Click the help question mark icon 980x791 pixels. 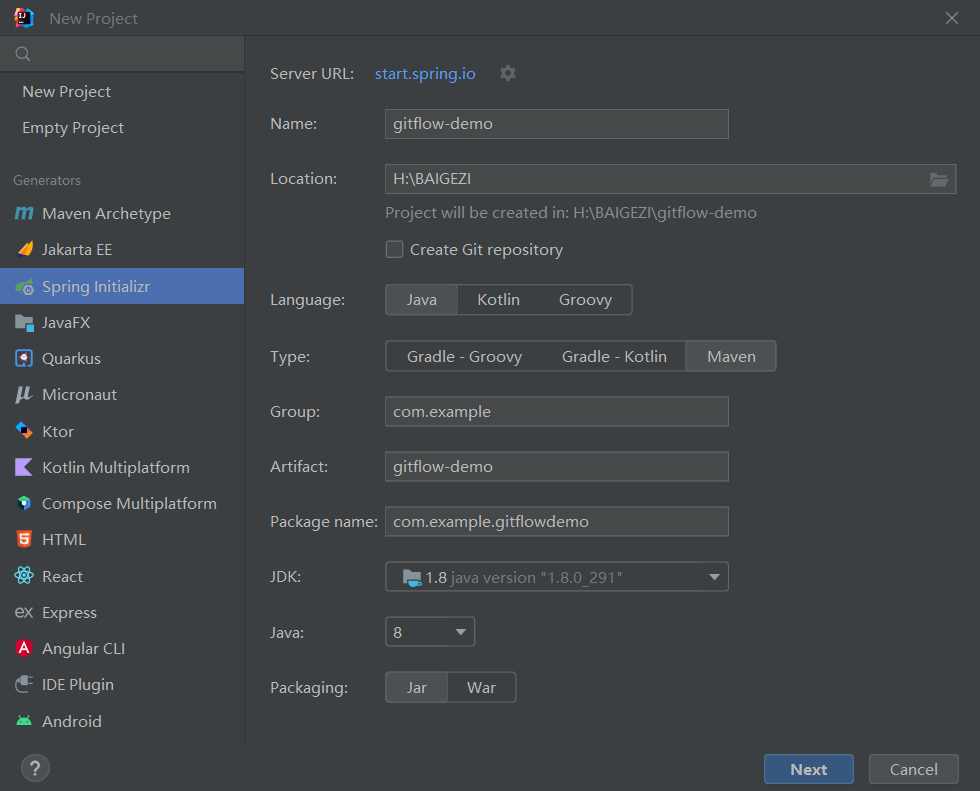click(x=35, y=768)
